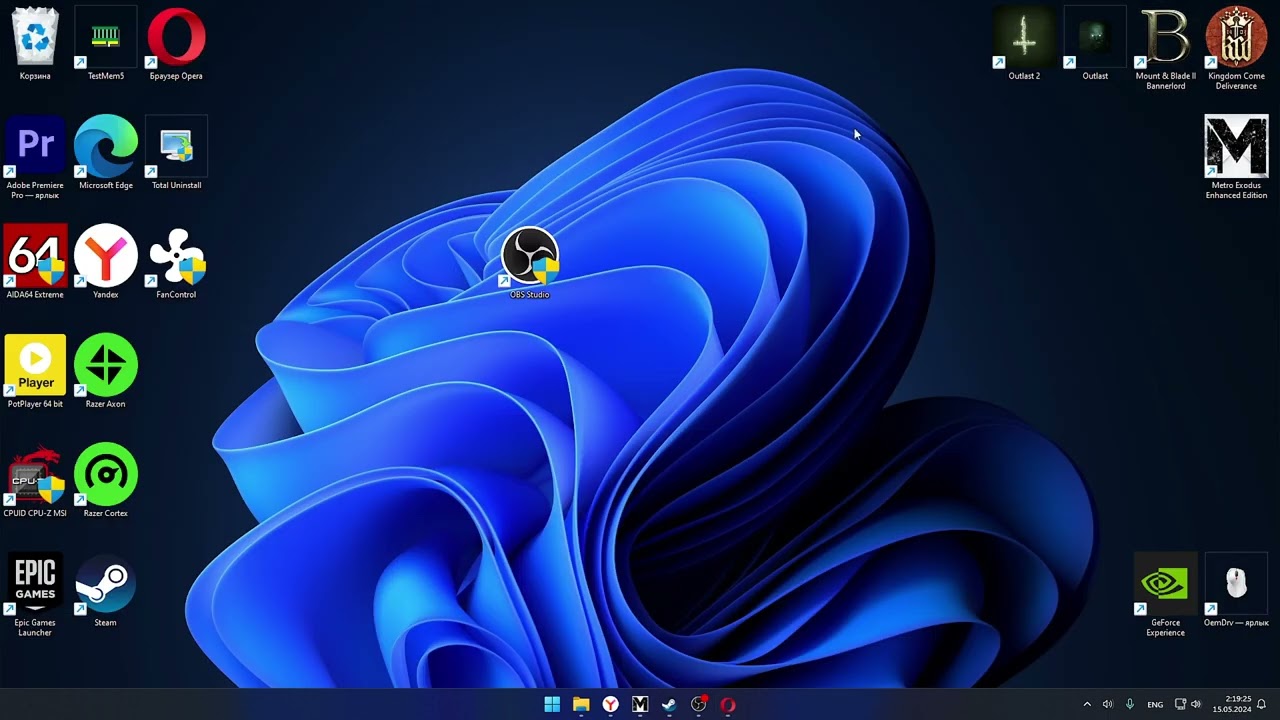The image size is (1280, 720).
Task: Select the CPUID CPU-Z MSI desktop shortcut
Action: pos(35,481)
